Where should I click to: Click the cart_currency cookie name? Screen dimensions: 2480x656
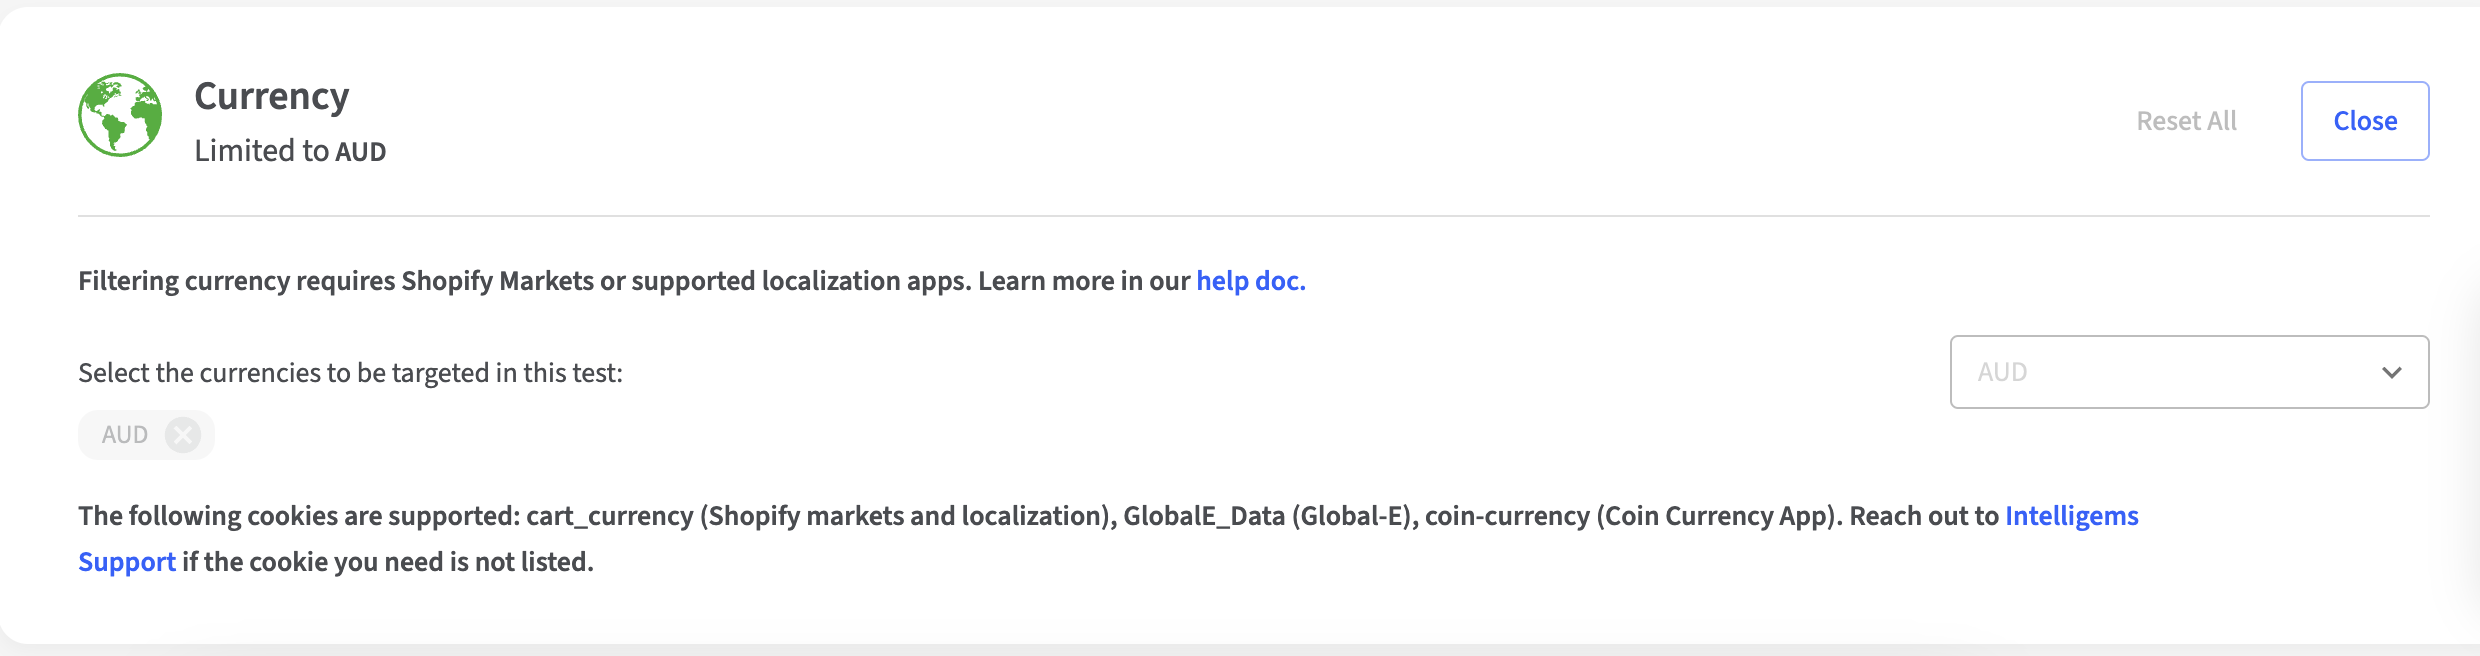(609, 516)
